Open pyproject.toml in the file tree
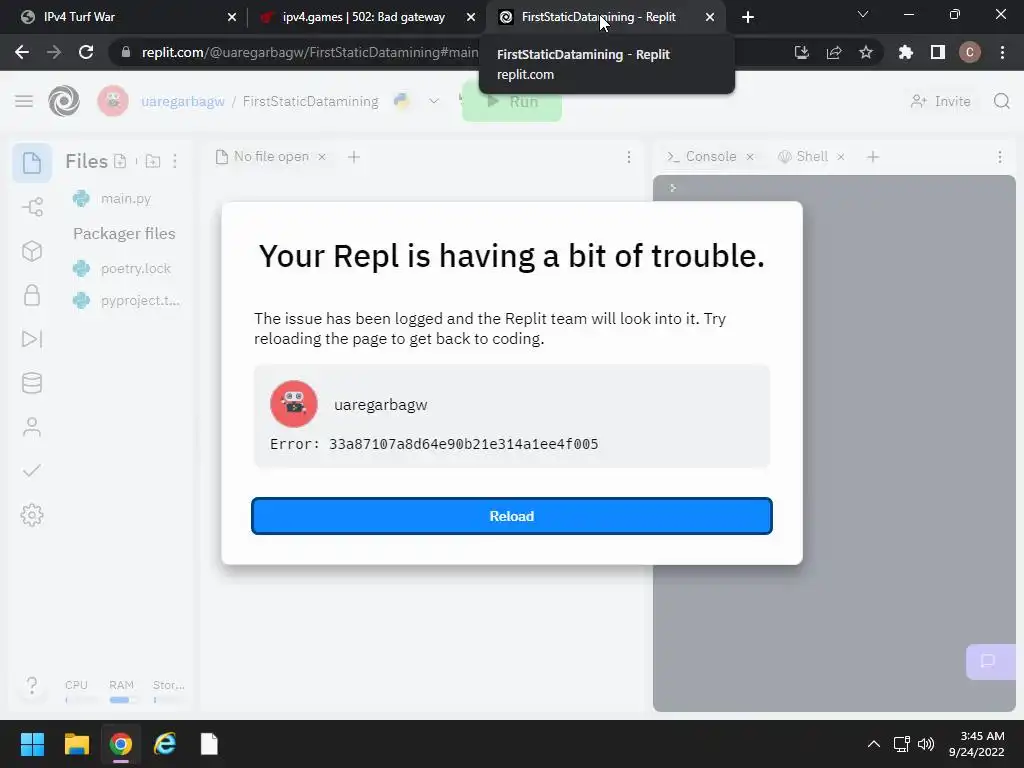This screenshot has height=768, width=1024. coord(140,300)
